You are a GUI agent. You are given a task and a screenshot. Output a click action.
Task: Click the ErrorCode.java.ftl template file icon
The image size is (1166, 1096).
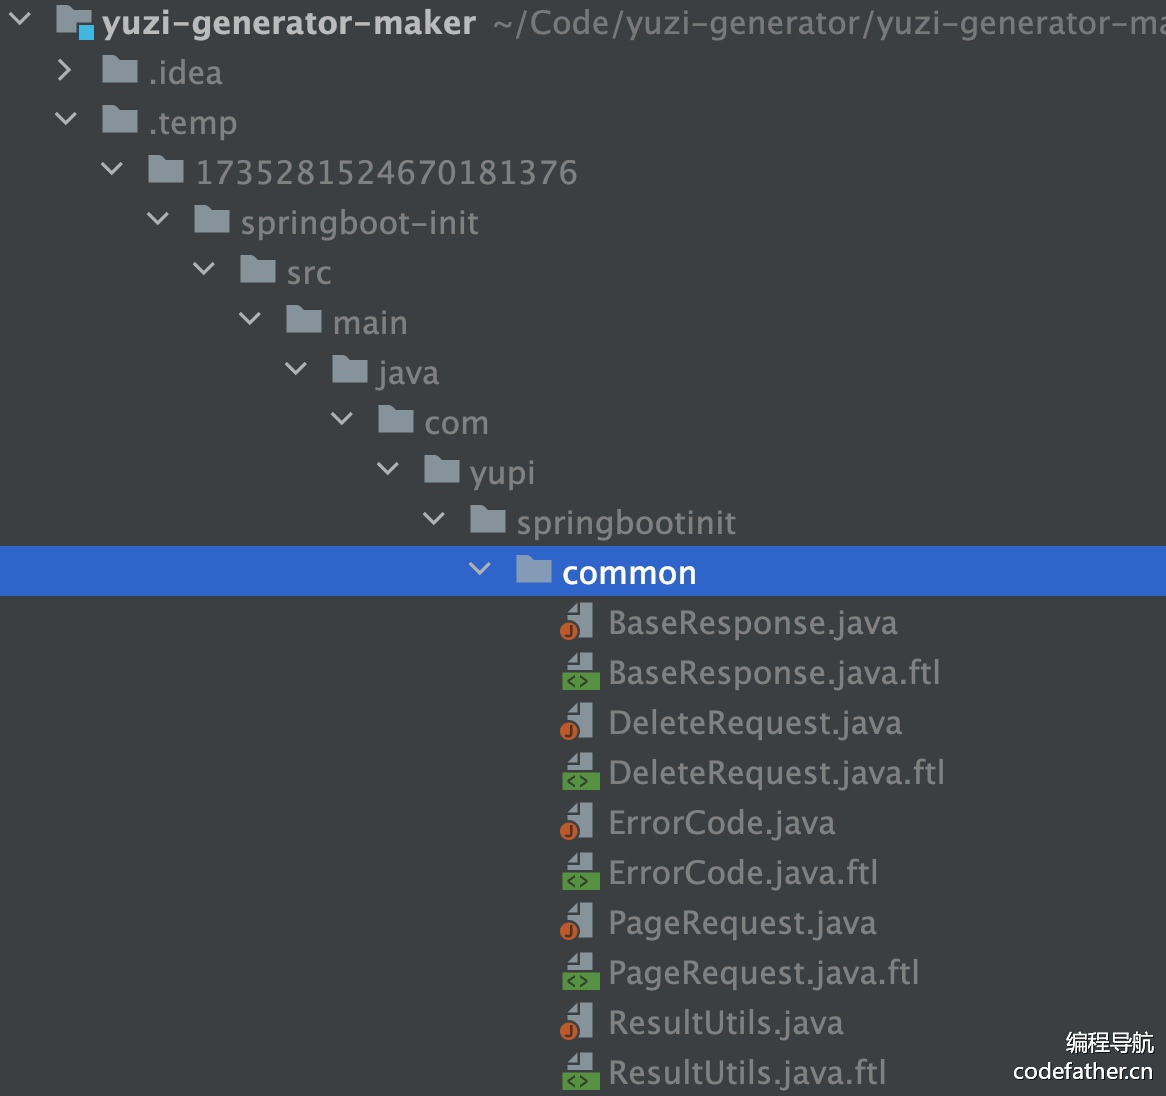coord(580,872)
